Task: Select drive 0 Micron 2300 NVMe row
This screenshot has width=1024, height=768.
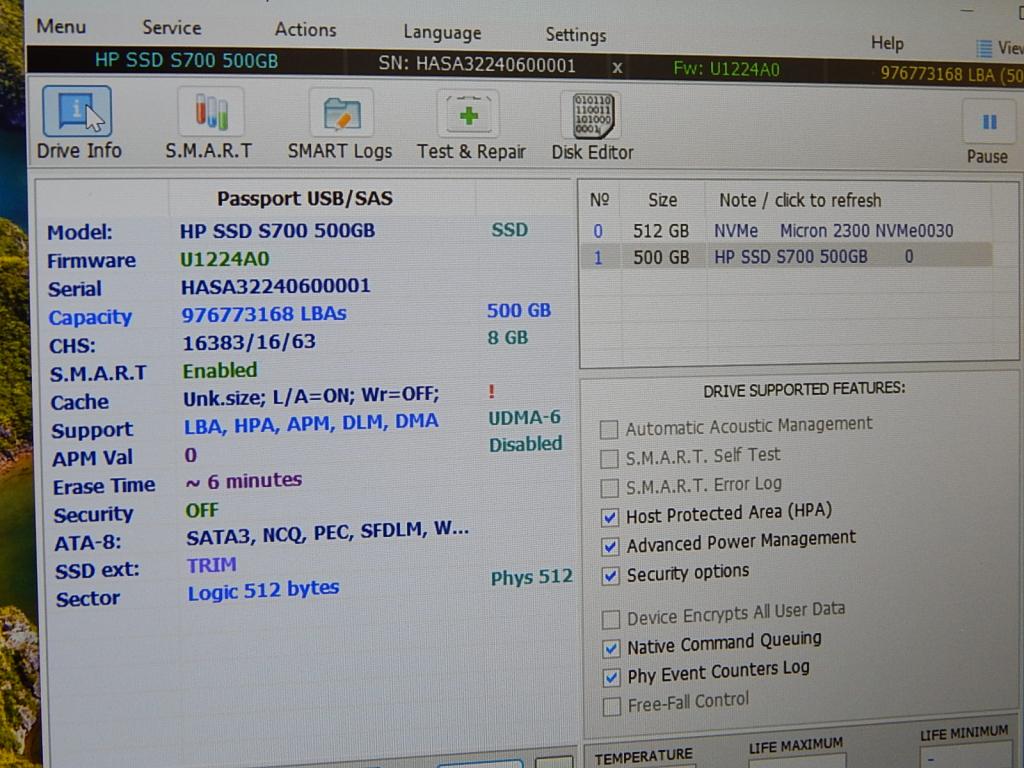Action: tap(786, 231)
